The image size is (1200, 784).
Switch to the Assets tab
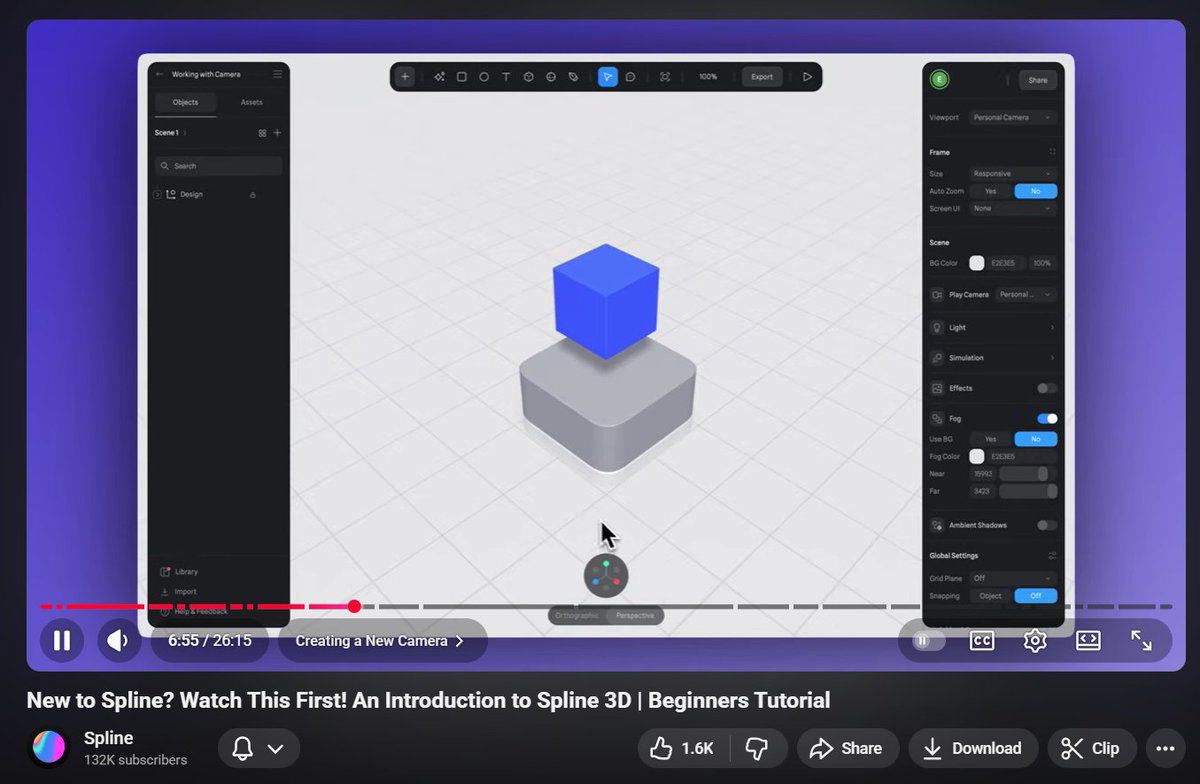pos(252,102)
